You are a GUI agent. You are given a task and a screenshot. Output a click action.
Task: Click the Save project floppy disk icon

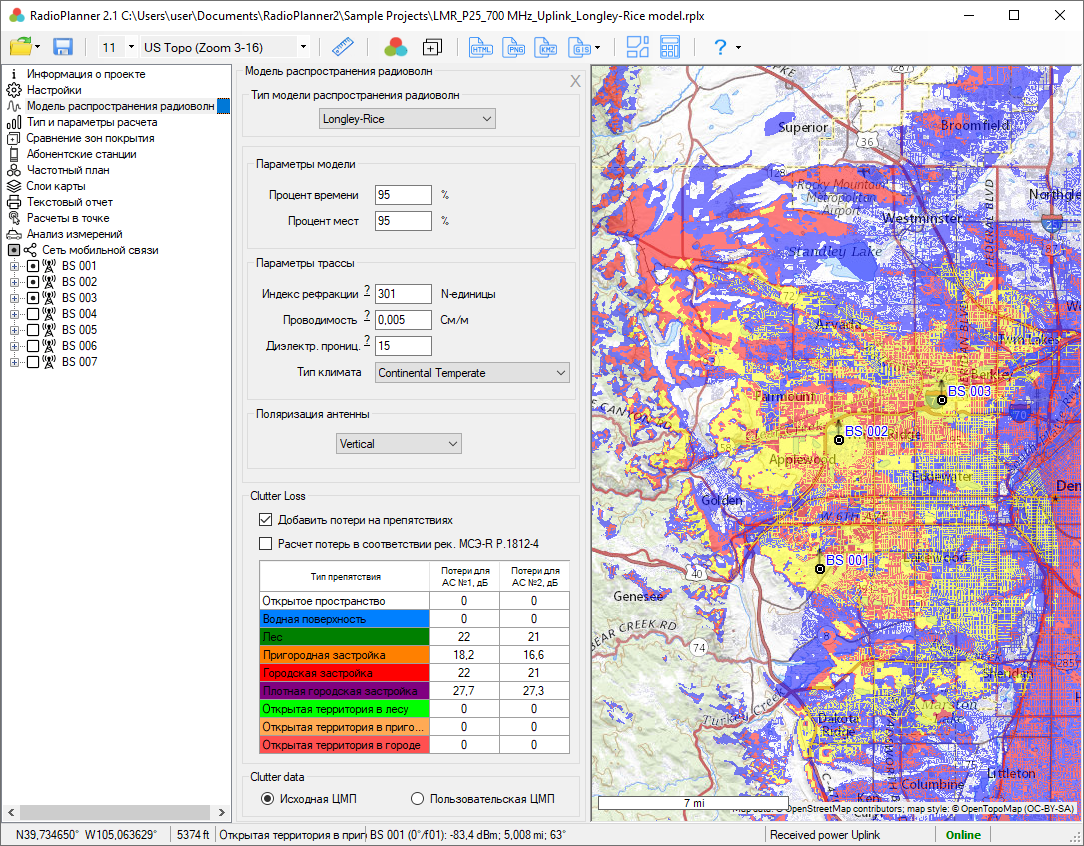pyautogui.click(x=63, y=47)
